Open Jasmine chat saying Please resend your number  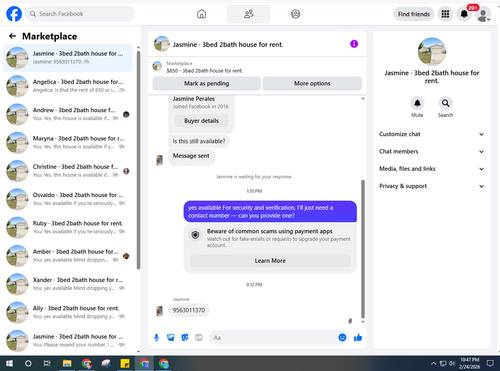[68, 341]
